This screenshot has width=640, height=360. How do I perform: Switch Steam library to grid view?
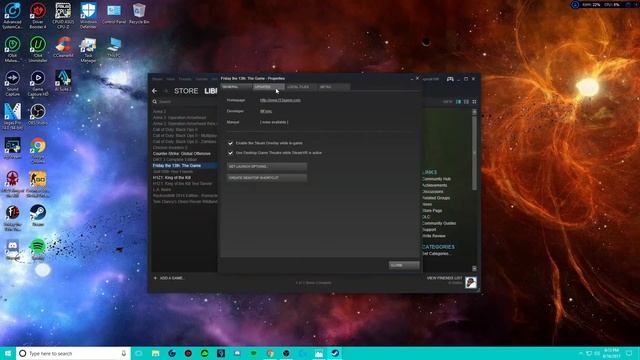tap(474, 102)
